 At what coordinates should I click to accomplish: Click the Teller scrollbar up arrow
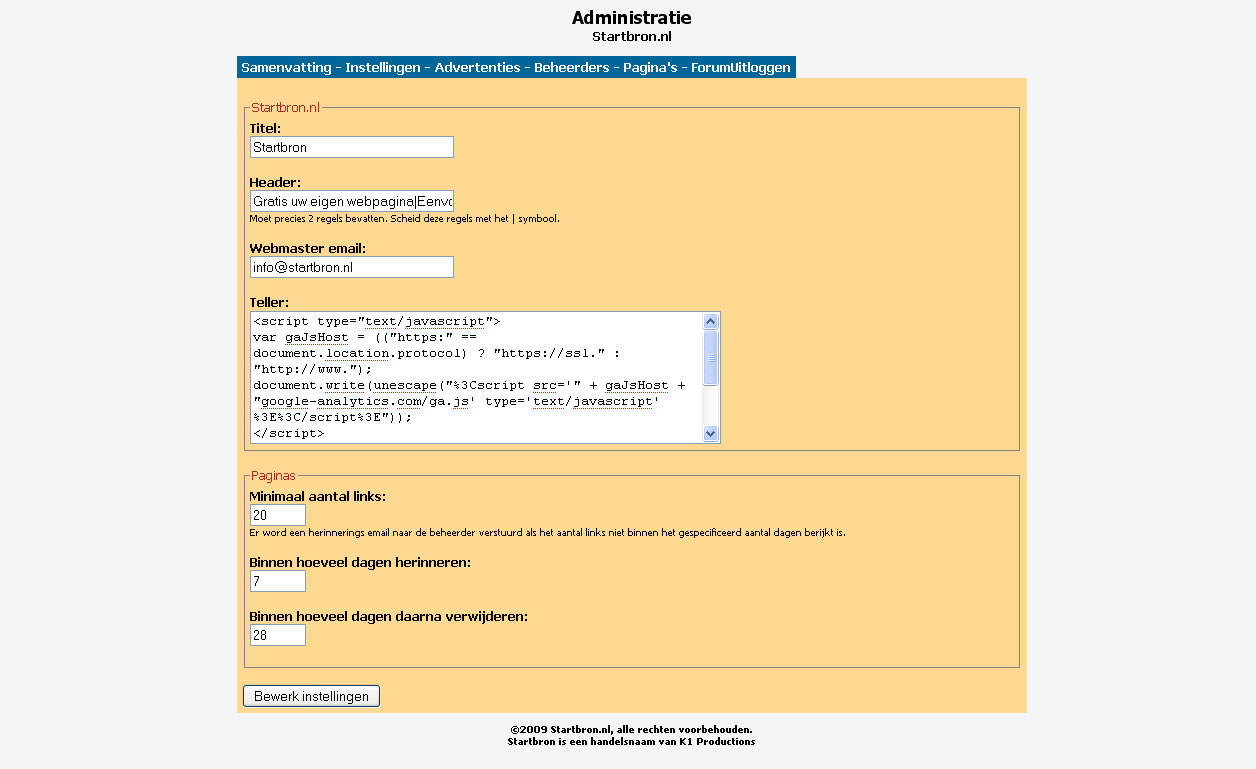[x=711, y=321]
